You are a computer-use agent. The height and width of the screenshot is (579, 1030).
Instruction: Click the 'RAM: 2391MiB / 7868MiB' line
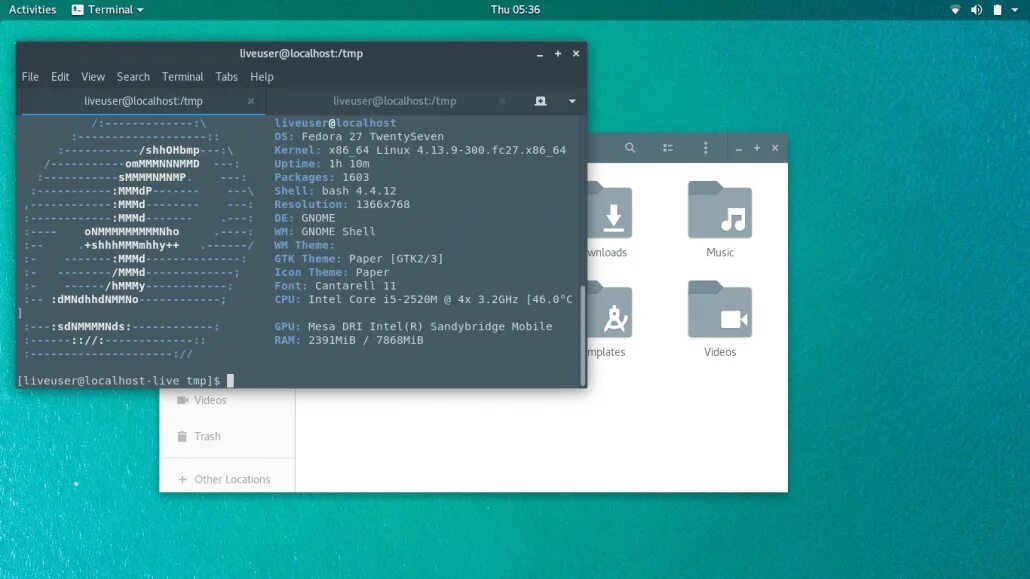point(349,340)
